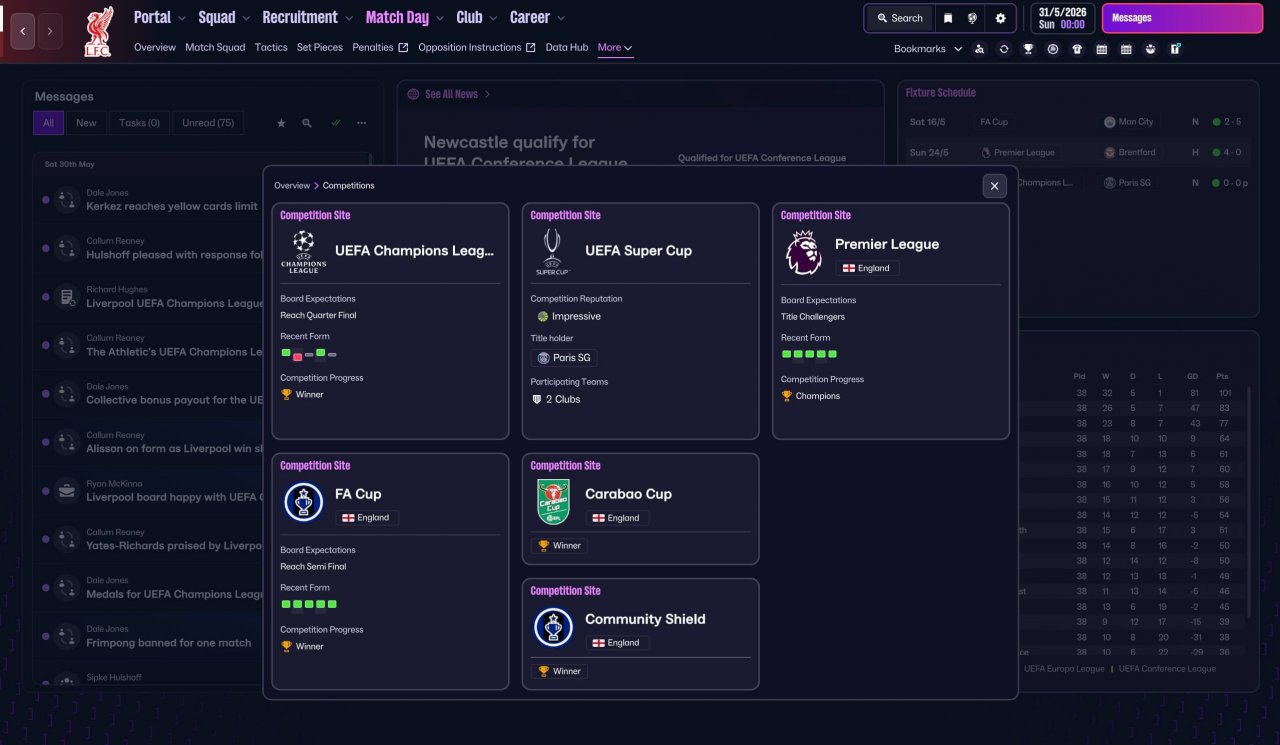Select the Unread (75) filter
This screenshot has width=1280, height=745.
tap(208, 123)
